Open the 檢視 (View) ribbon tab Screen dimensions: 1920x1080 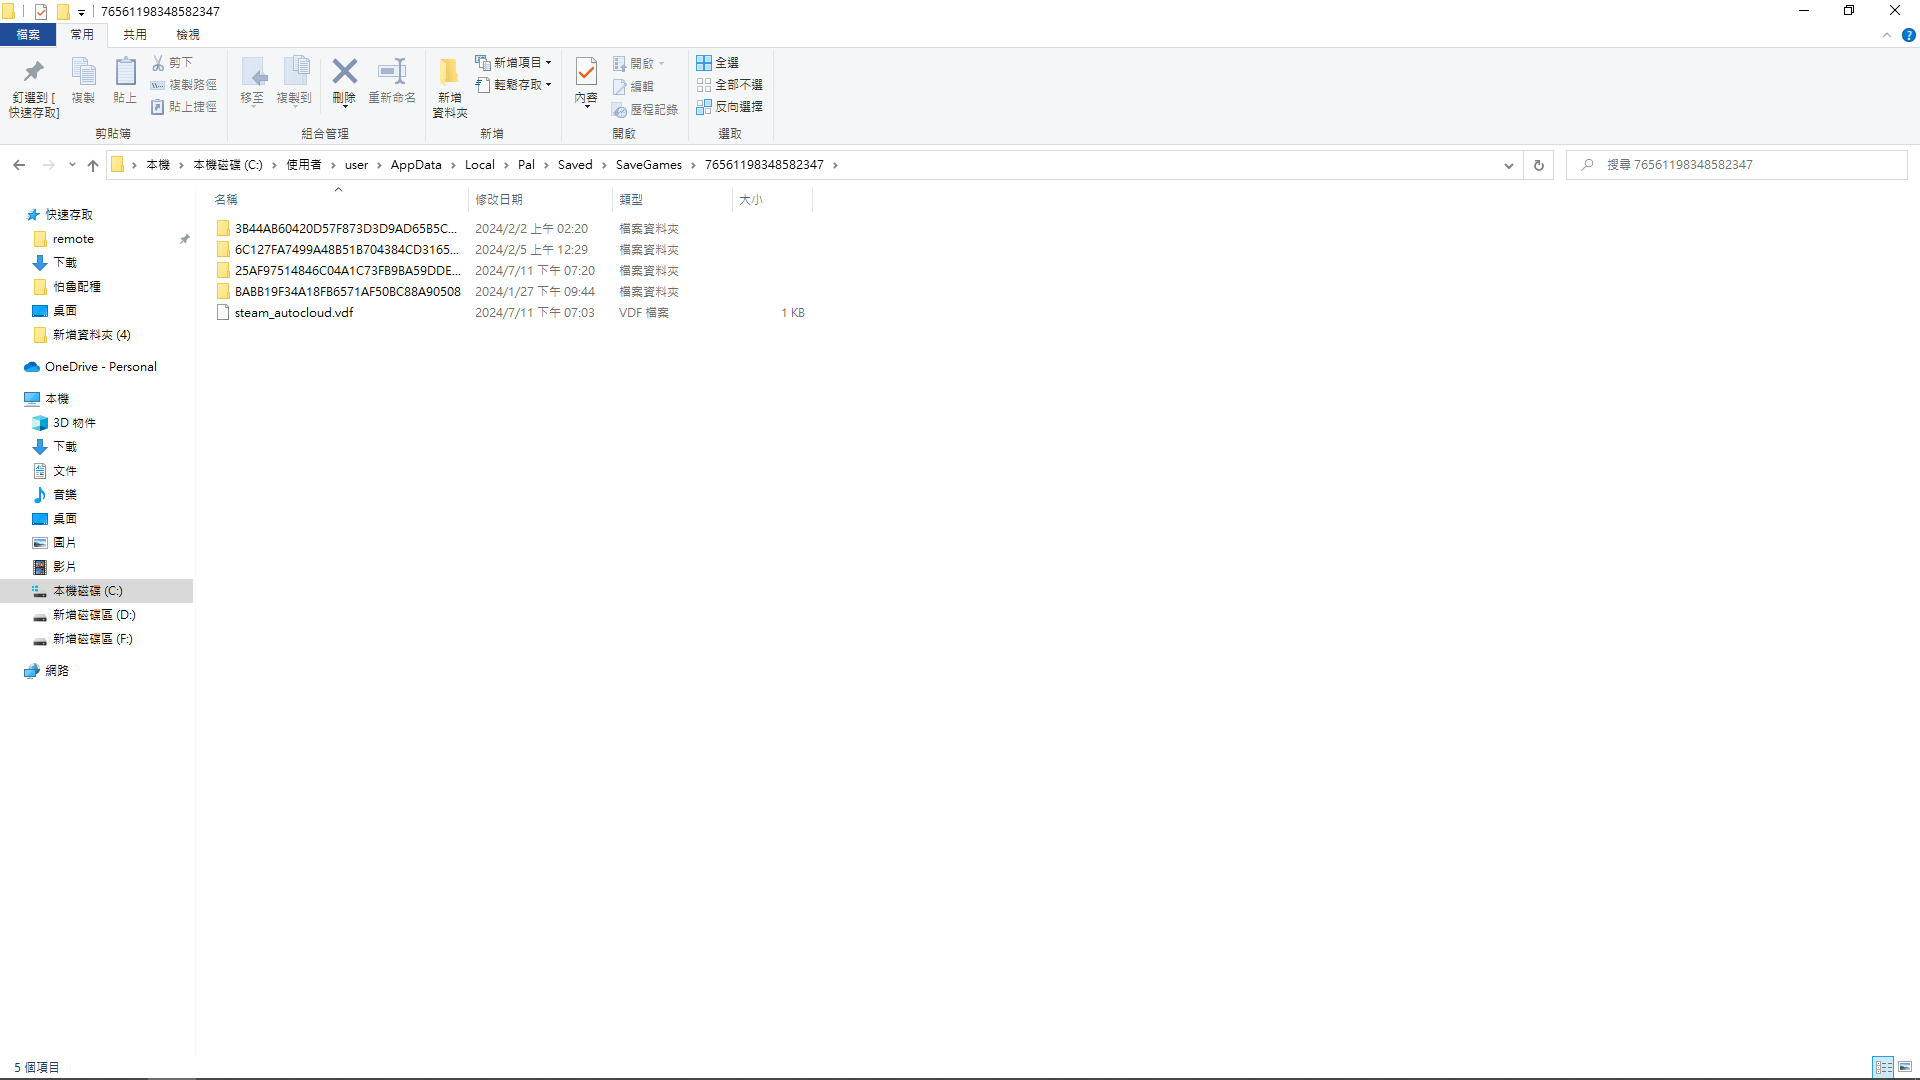pyautogui.click(x=188, y=34)
